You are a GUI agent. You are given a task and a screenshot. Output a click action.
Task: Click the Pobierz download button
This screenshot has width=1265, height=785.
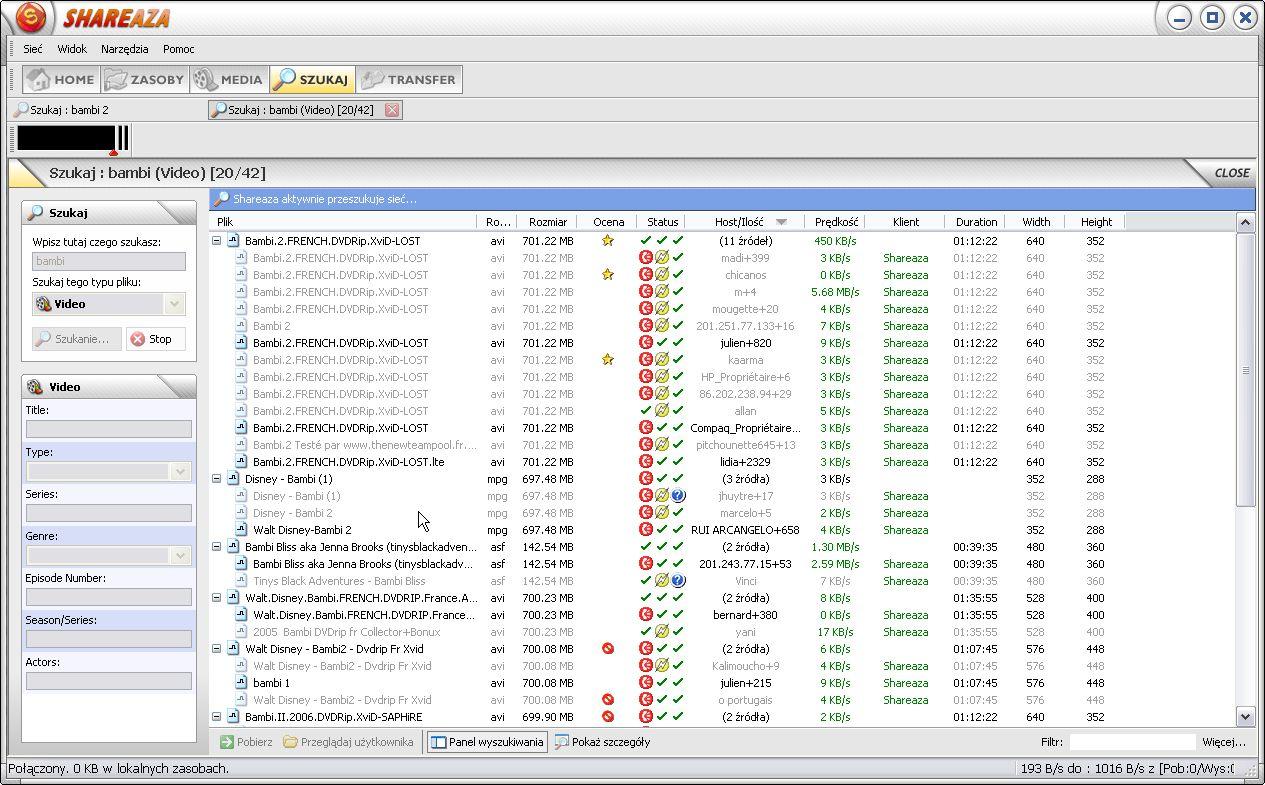246,742
